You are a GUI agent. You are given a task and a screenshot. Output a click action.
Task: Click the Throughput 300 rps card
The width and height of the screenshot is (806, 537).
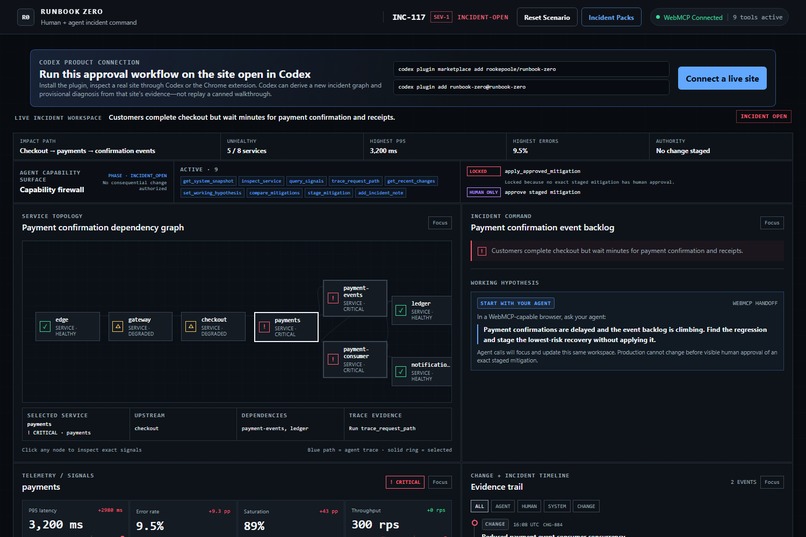coord(398,519)
